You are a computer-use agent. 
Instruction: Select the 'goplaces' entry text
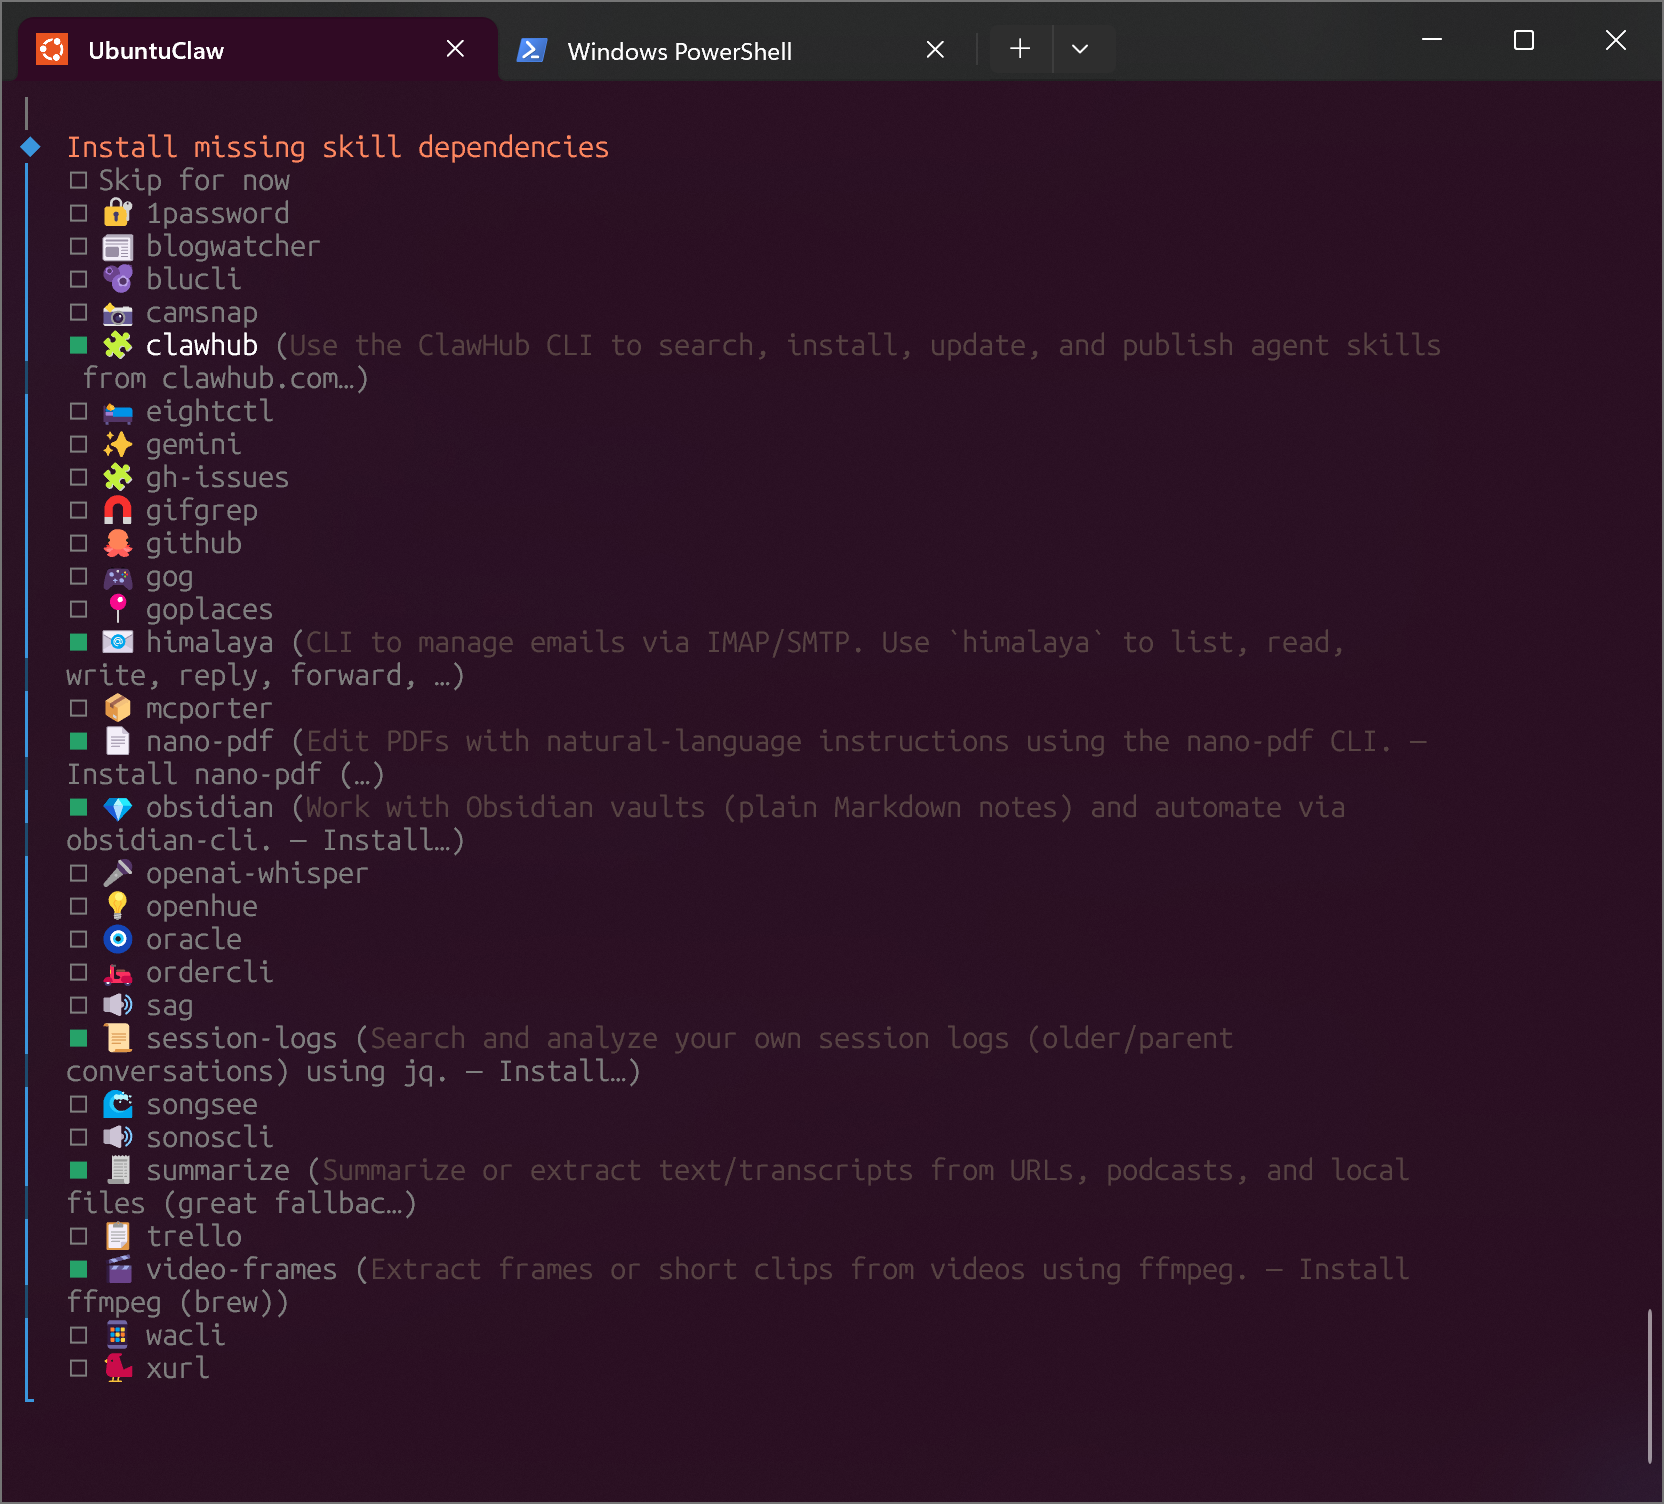click(x=209, y=609)
